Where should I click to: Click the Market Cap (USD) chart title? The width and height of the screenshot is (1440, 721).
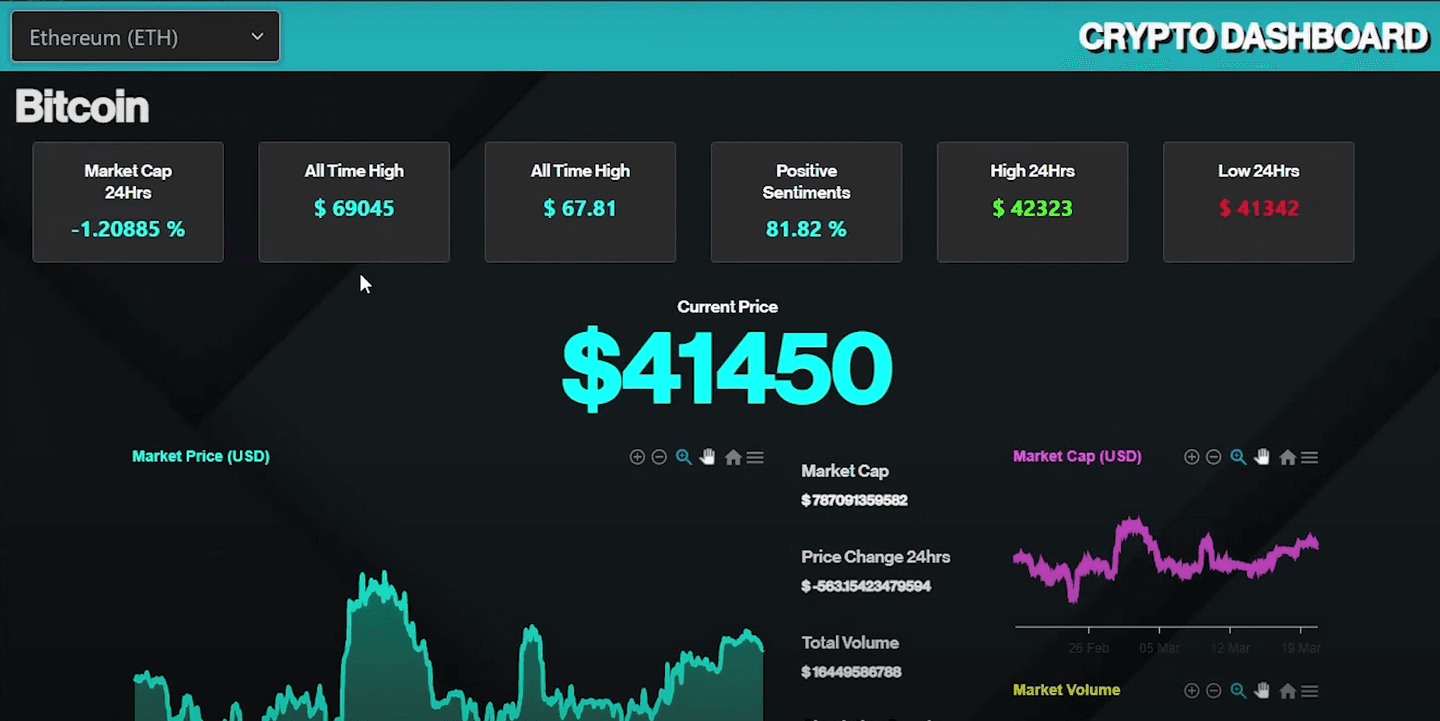click(1077, 456)
